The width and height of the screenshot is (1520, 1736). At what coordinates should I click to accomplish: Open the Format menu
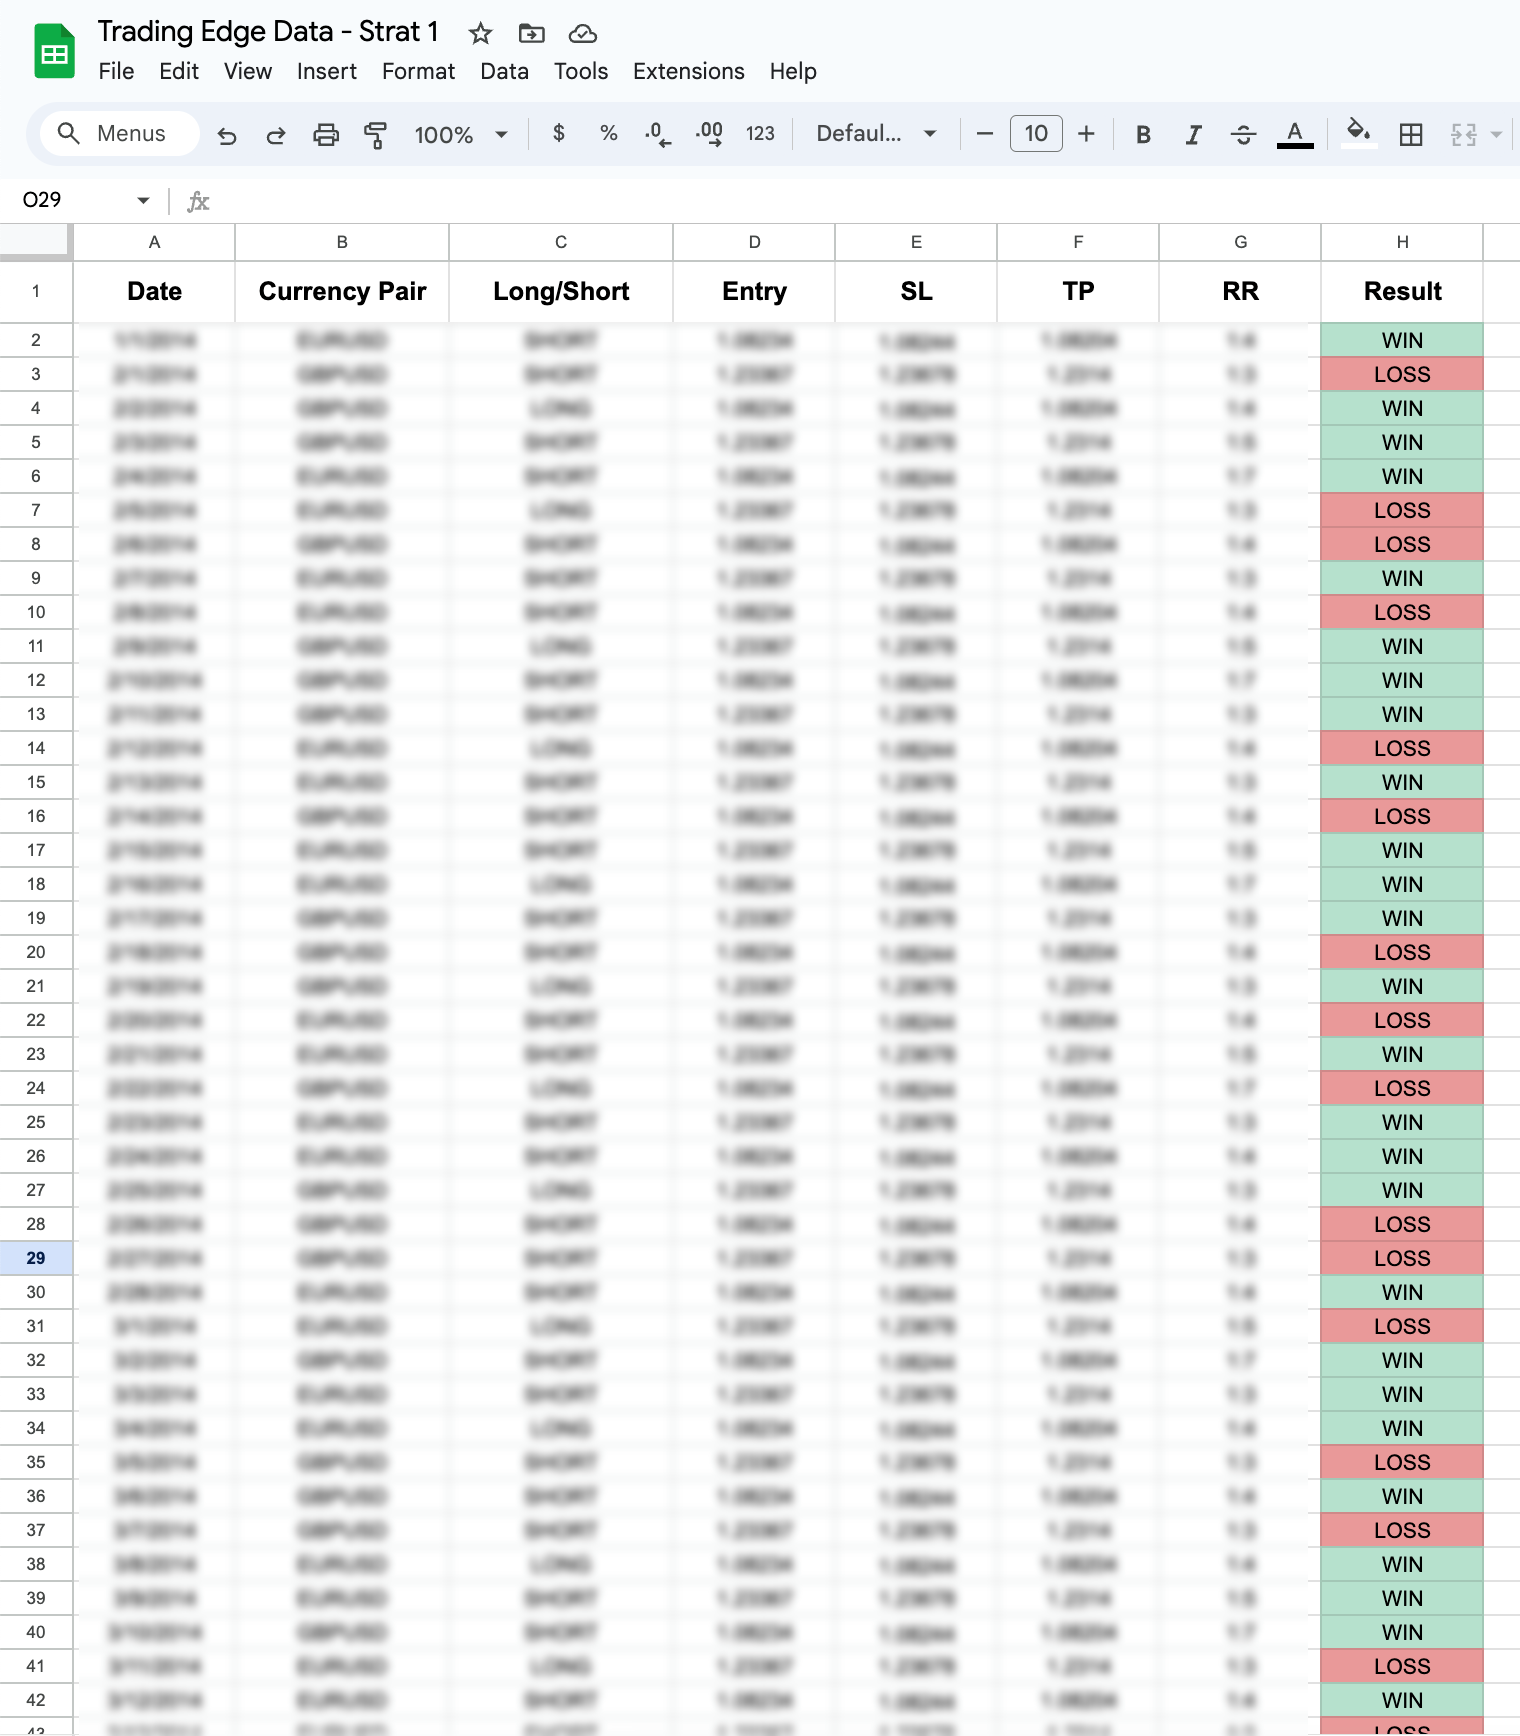(418, 72)
